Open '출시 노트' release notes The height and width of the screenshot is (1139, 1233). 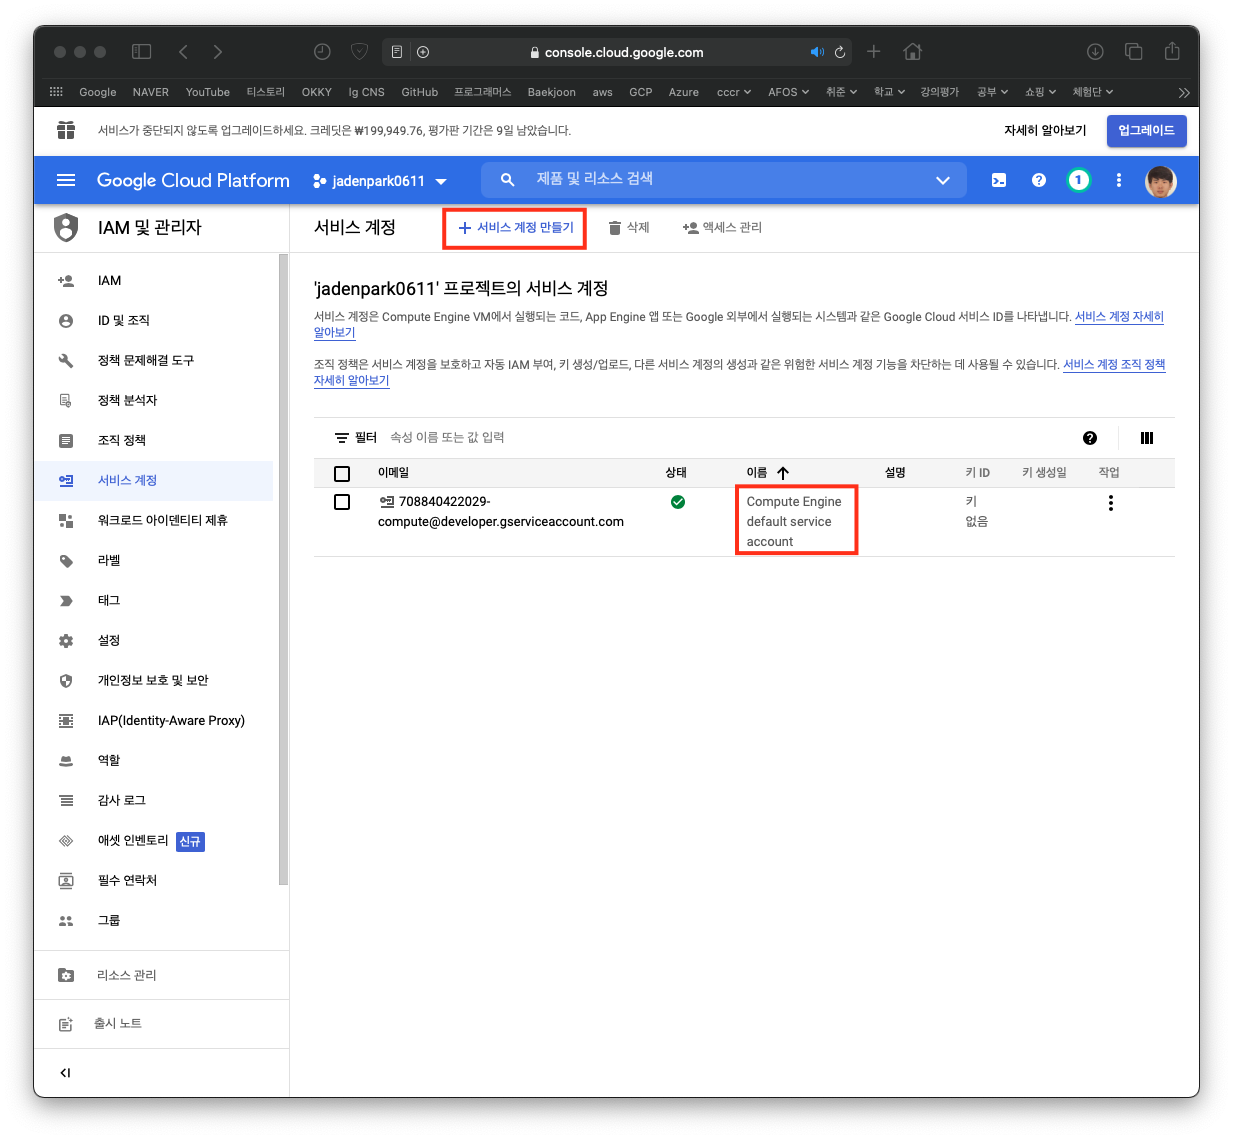click(x=161, y=1024)
